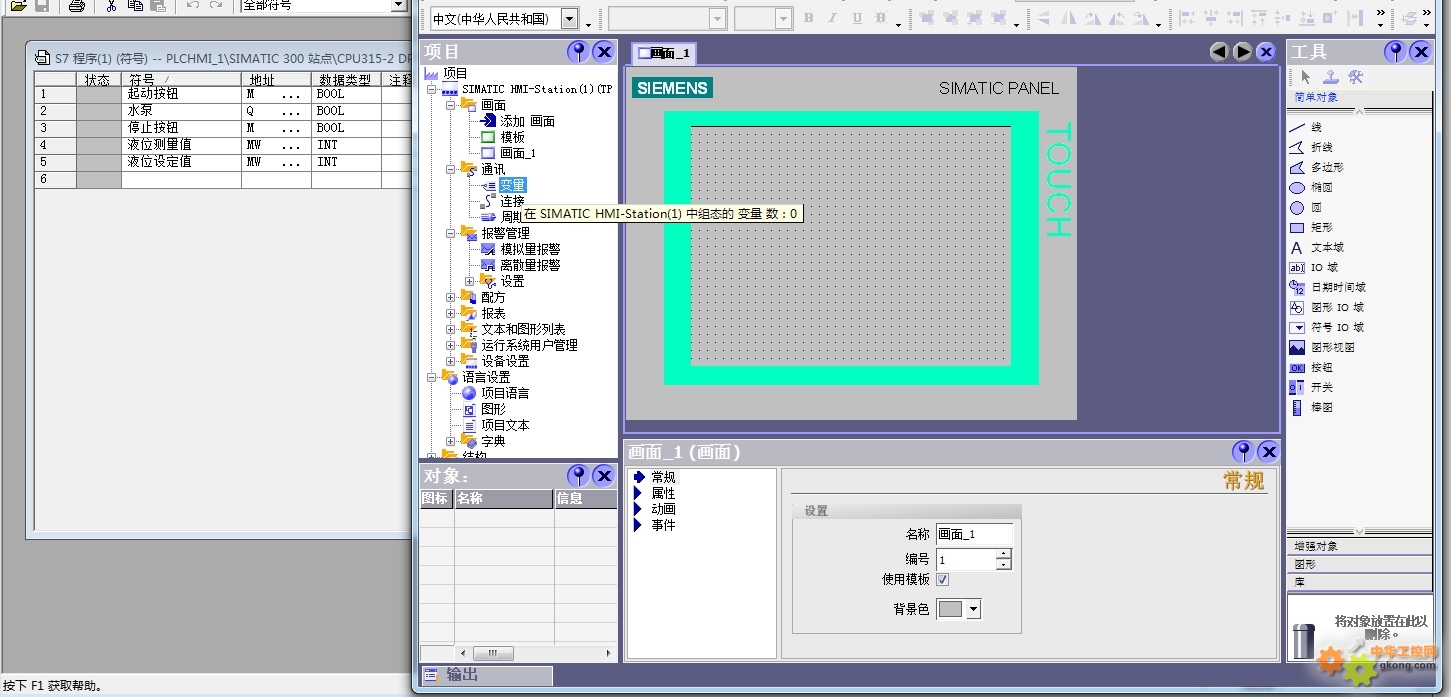1451x697 pixels.
Task: Select the 符号 IO 域 tool
Action: pyautogui.click(x=1326, y=327)
